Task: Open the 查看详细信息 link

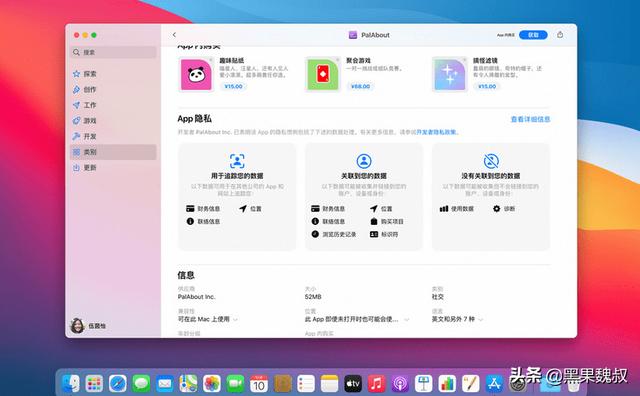Action: (530, 119)
